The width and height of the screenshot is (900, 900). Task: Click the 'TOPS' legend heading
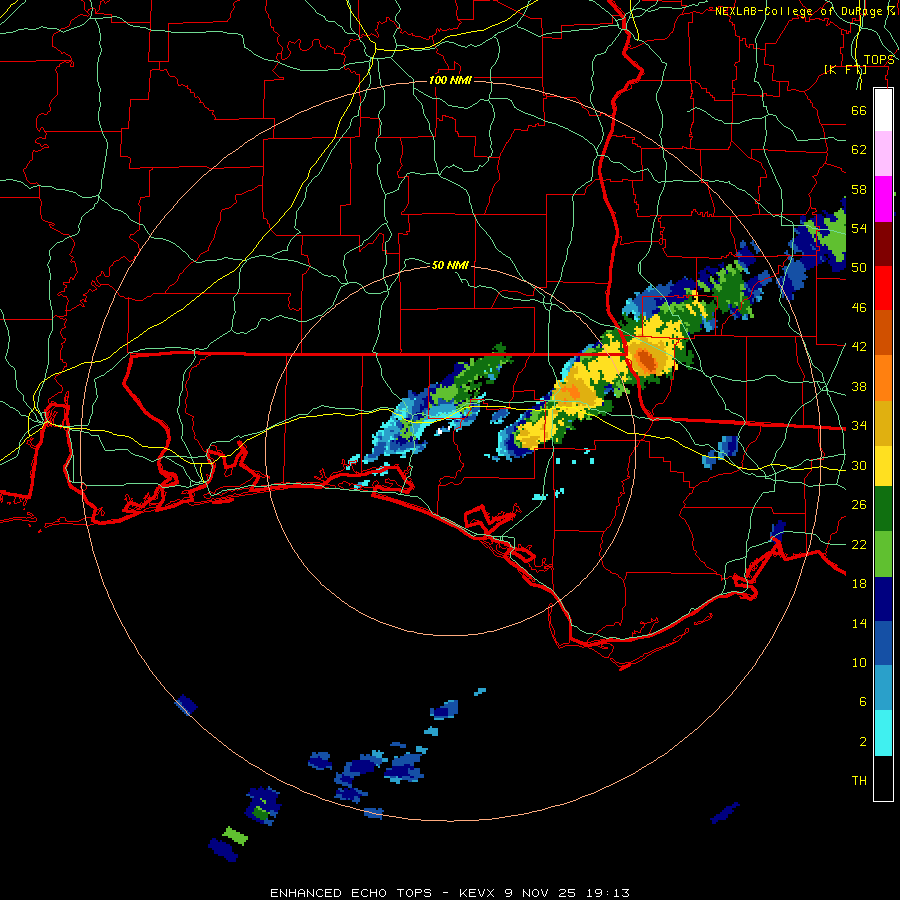[x=879, y=60]
